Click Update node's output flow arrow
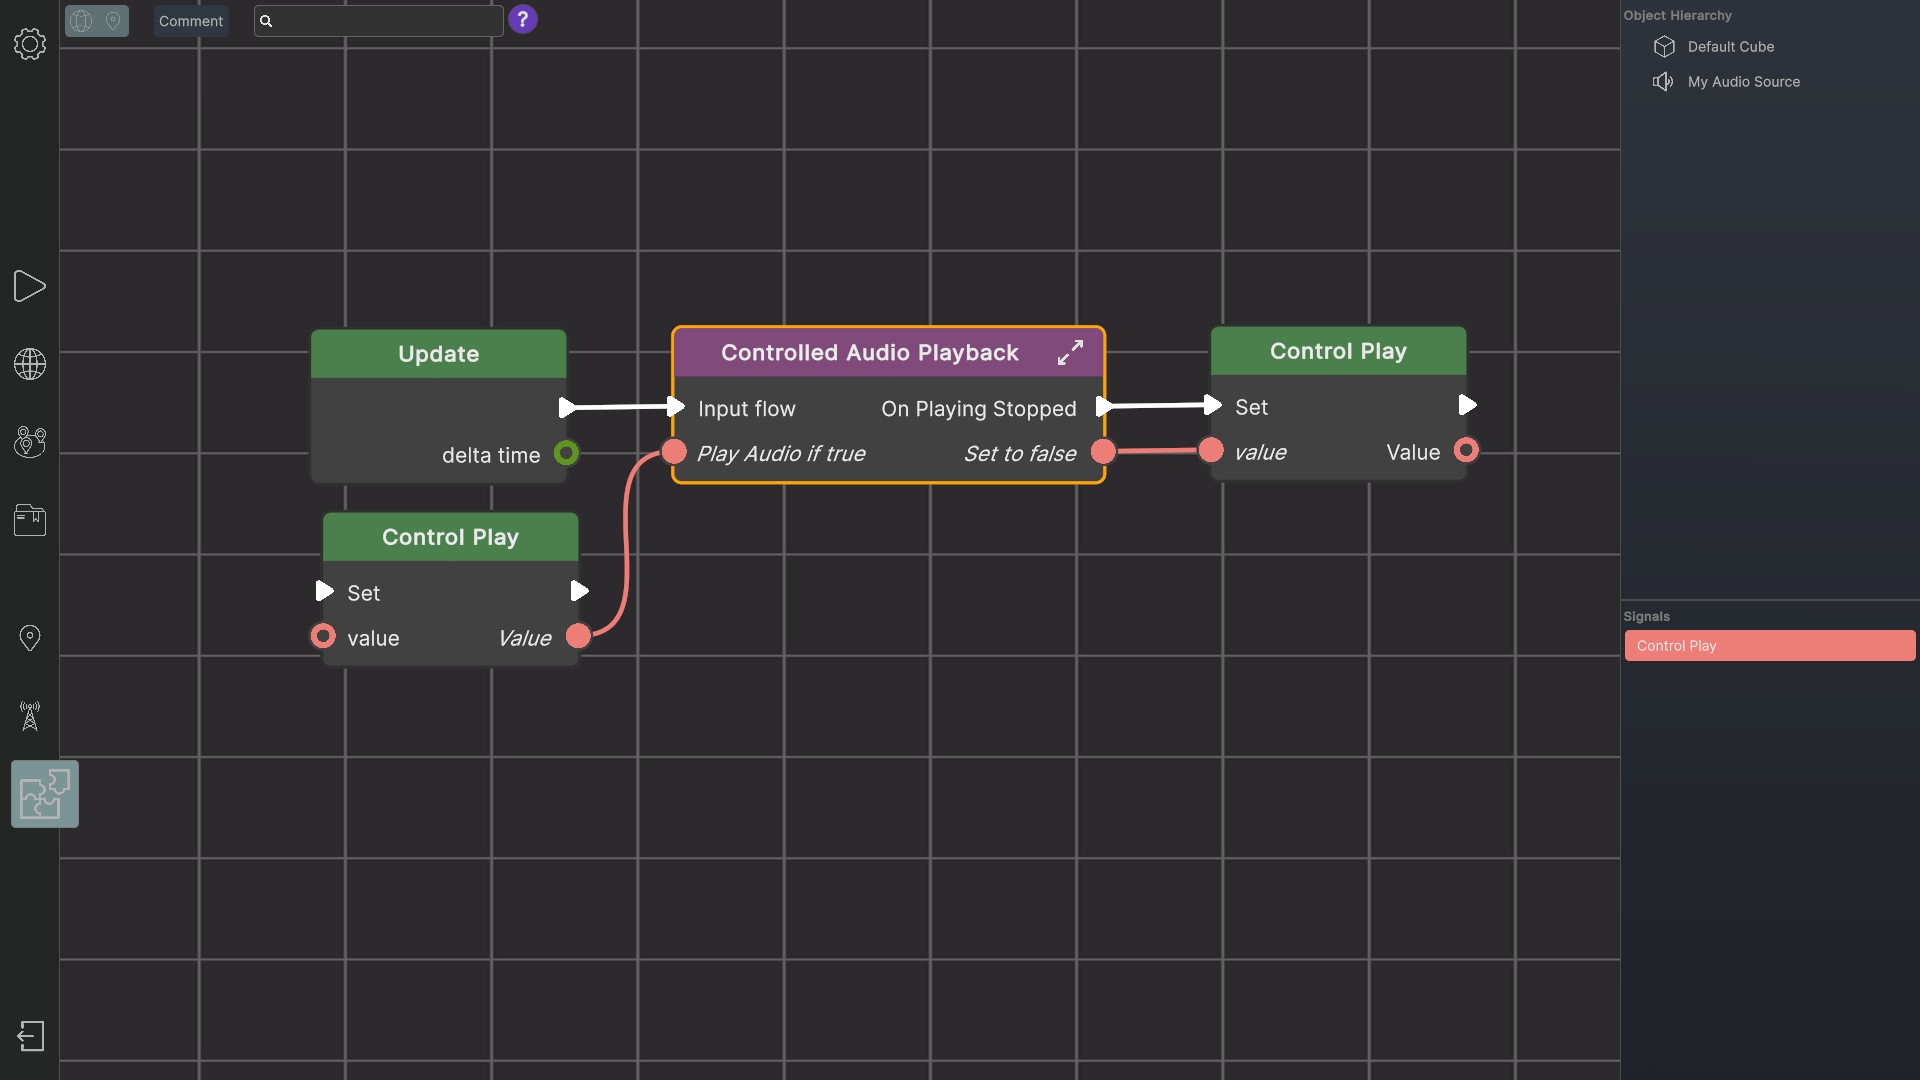1920x1080 pixels. pos(567,408)
